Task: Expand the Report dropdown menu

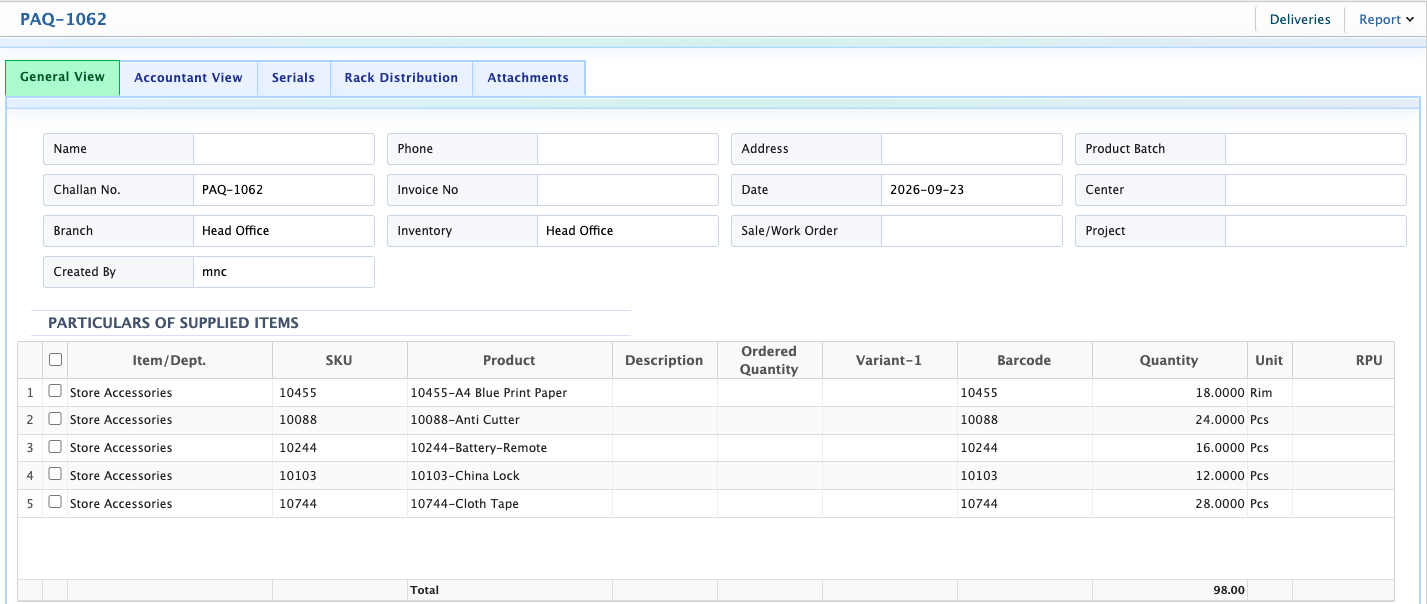Action: (1386, 20)
